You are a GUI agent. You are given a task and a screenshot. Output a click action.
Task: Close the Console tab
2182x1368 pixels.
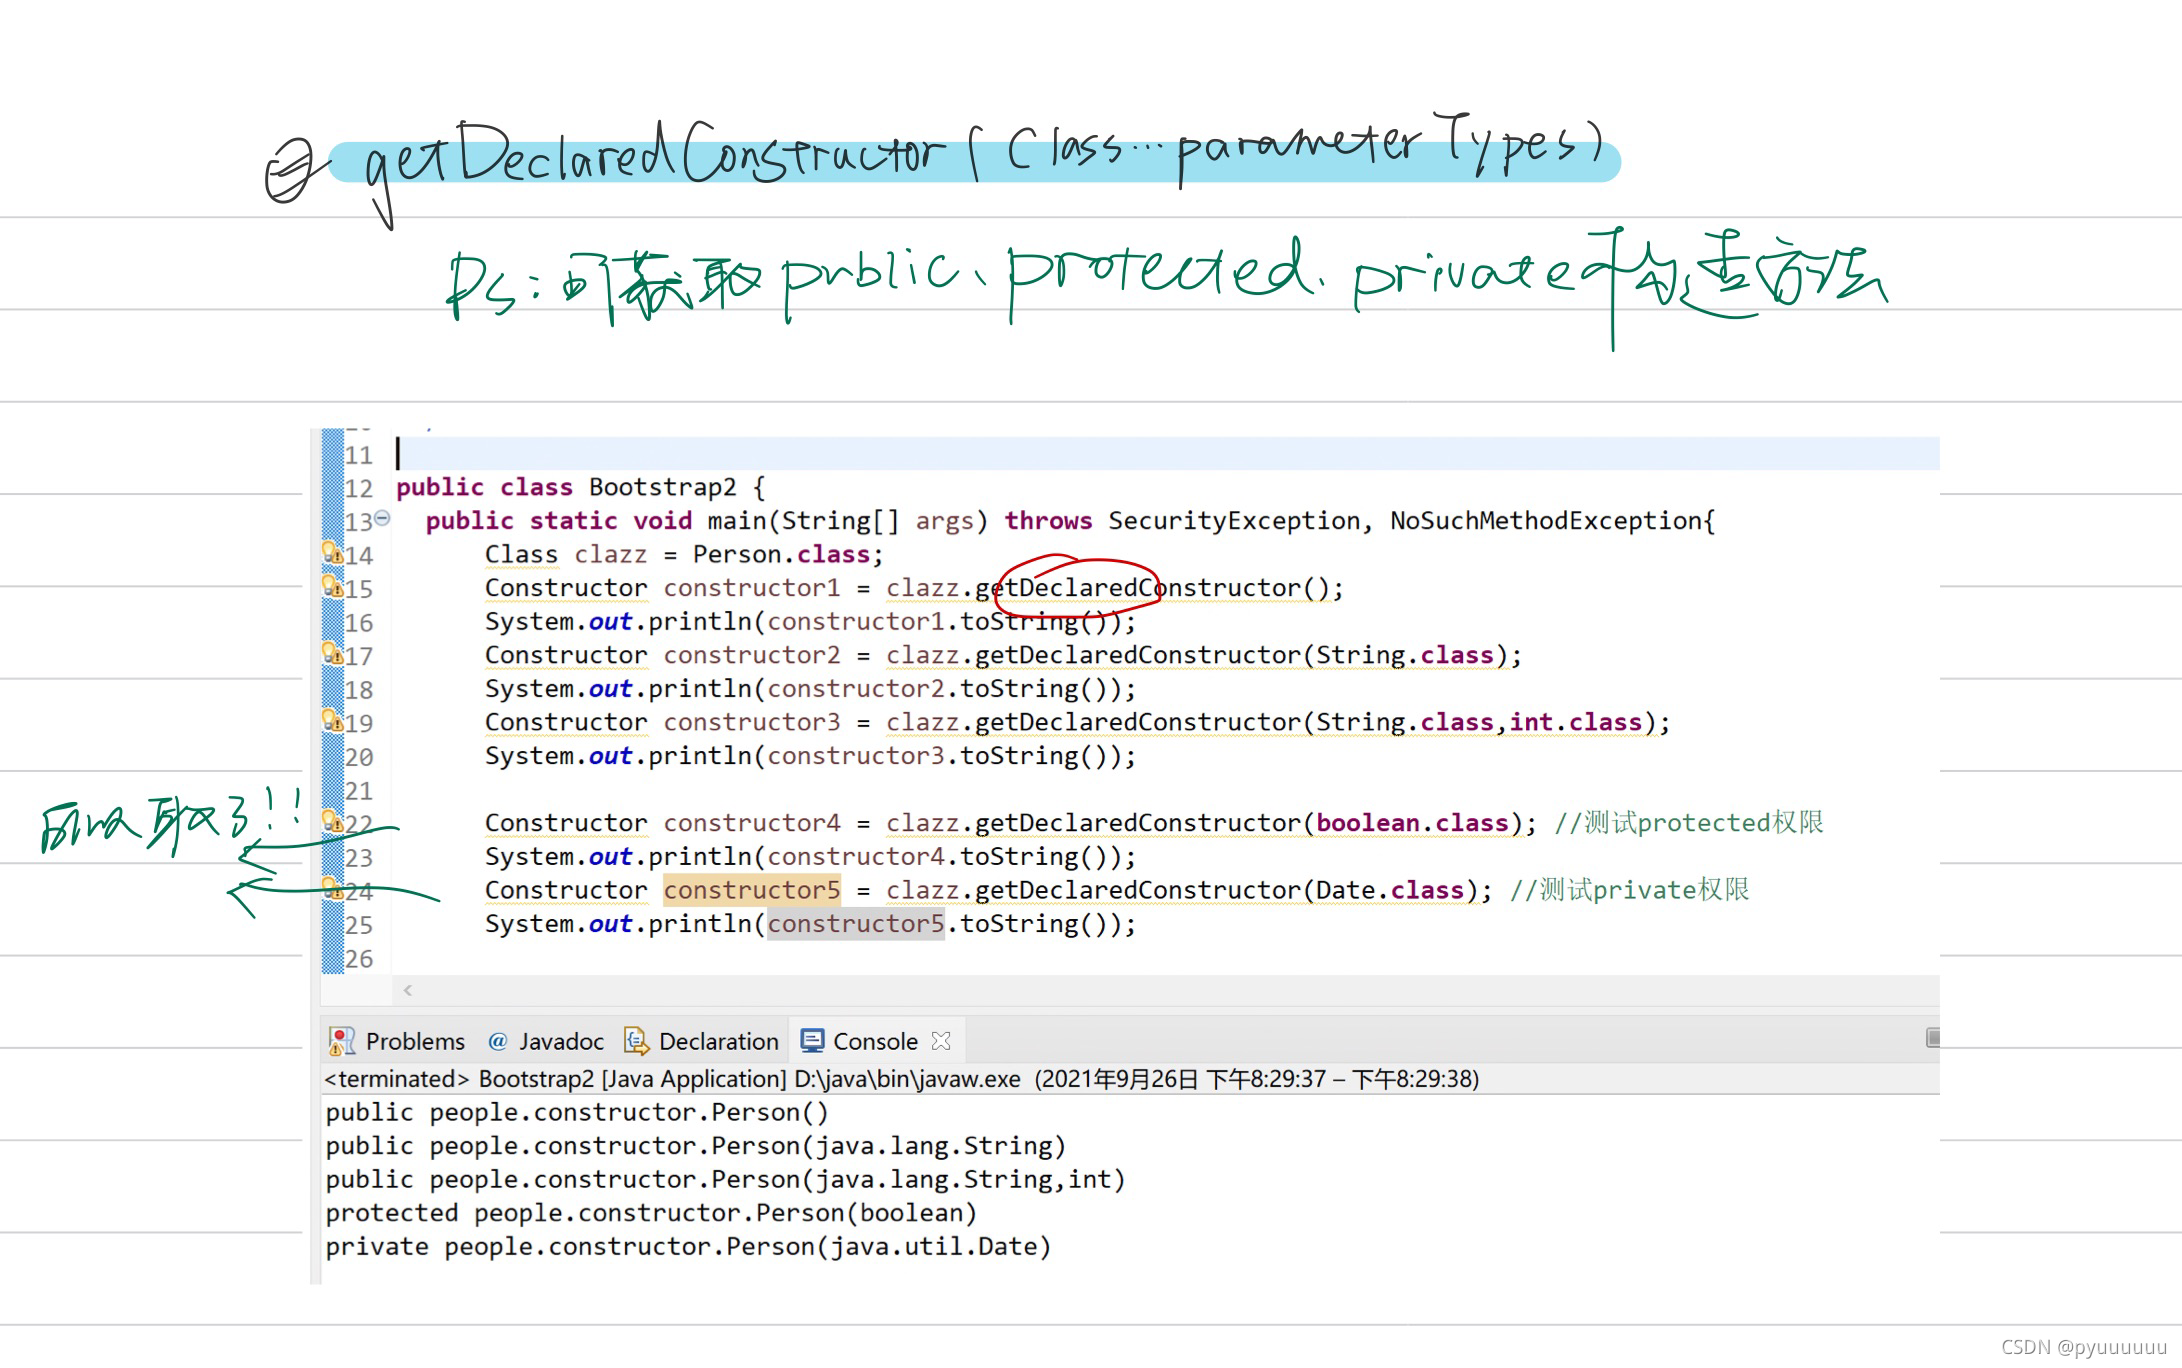(x=941, y=1041)
